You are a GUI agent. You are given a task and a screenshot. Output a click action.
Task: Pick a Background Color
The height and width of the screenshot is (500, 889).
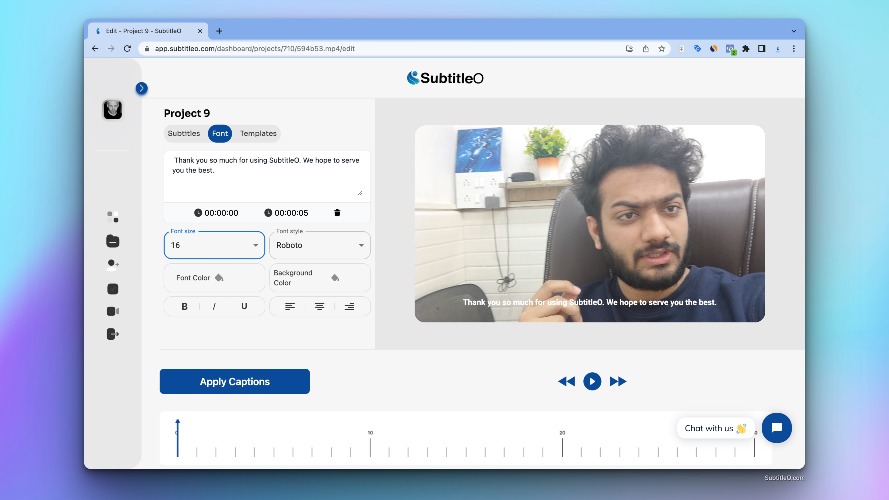pos(320,278)
